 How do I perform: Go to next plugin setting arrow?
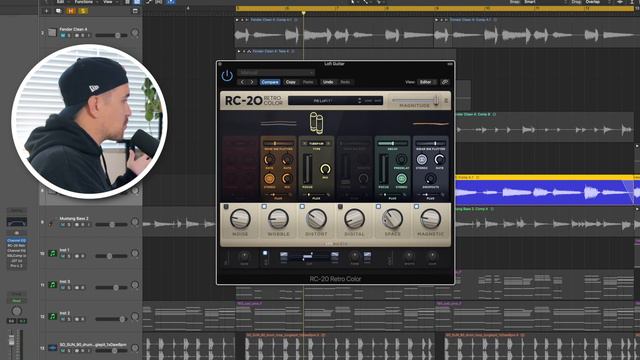click(252, 82)
